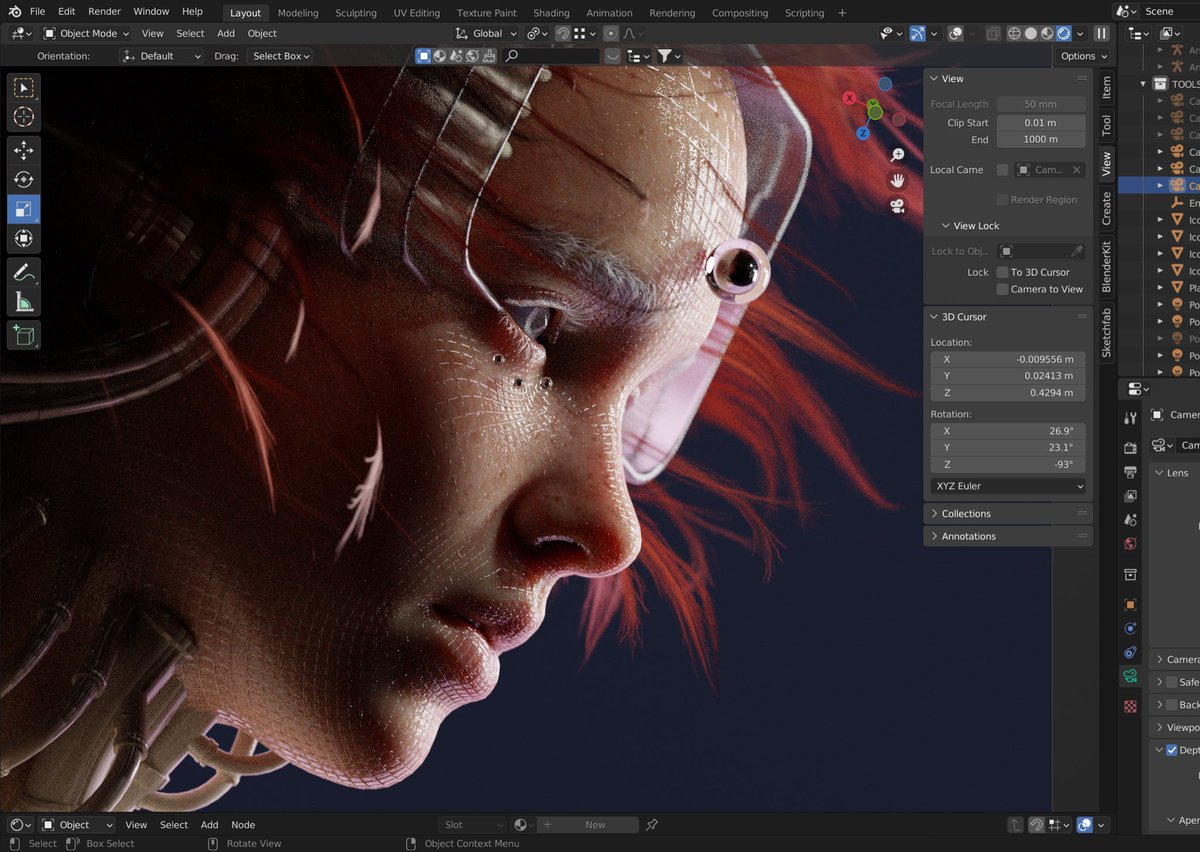Switch to UV Editing workspace tab
The width and height of the screenshot is (1200, 852).
tap(417, 13)
